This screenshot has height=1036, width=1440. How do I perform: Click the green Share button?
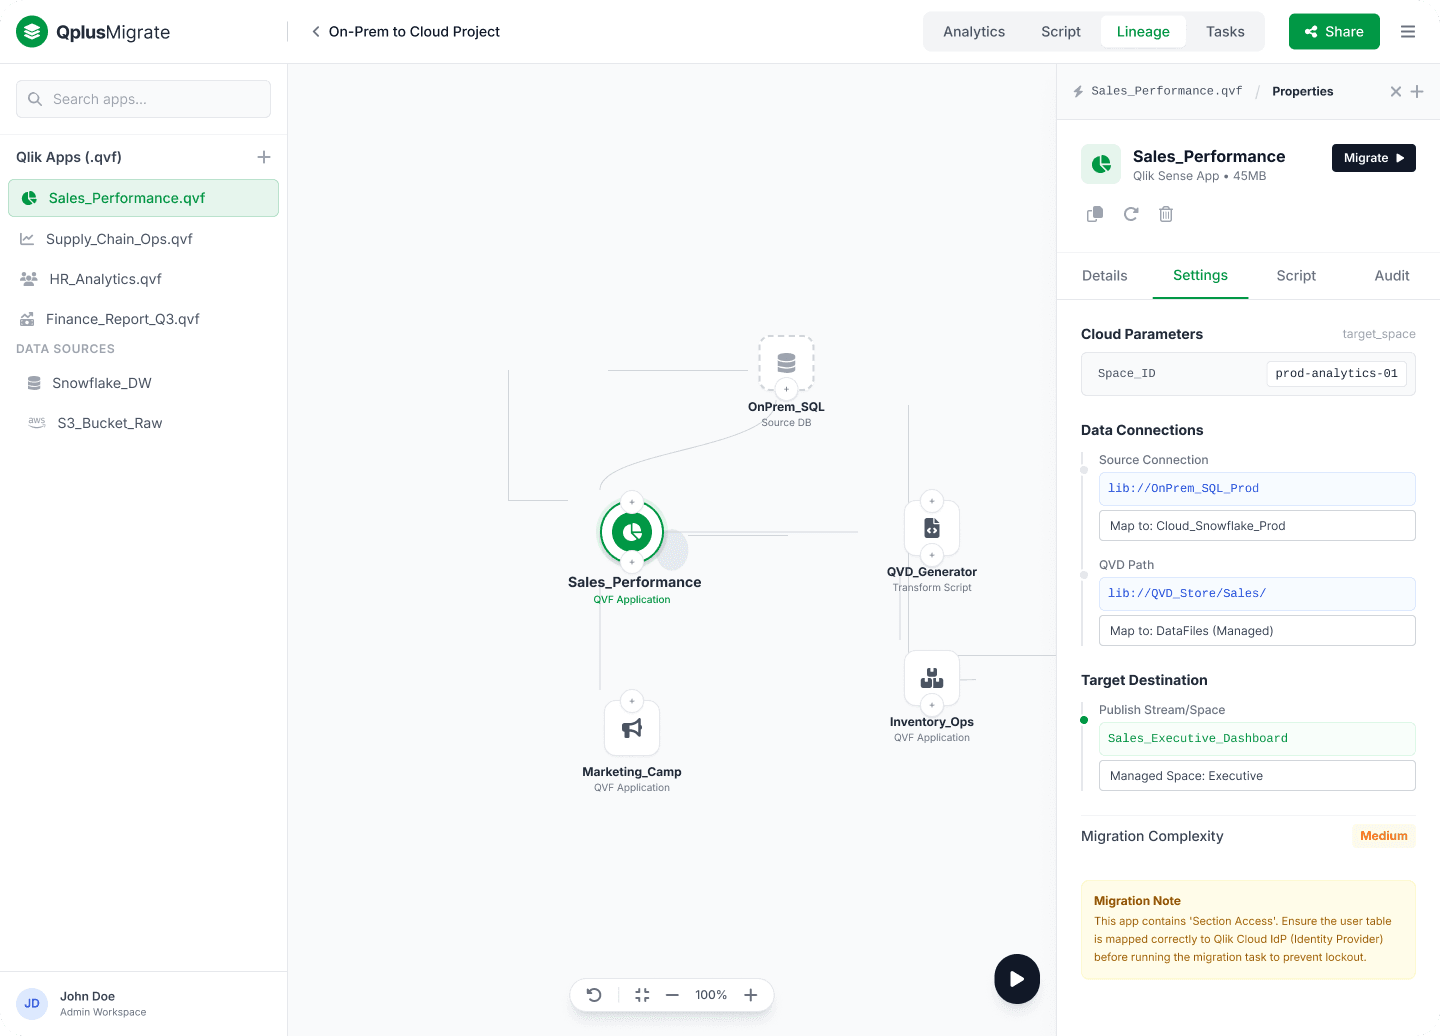coord(1333,32)
